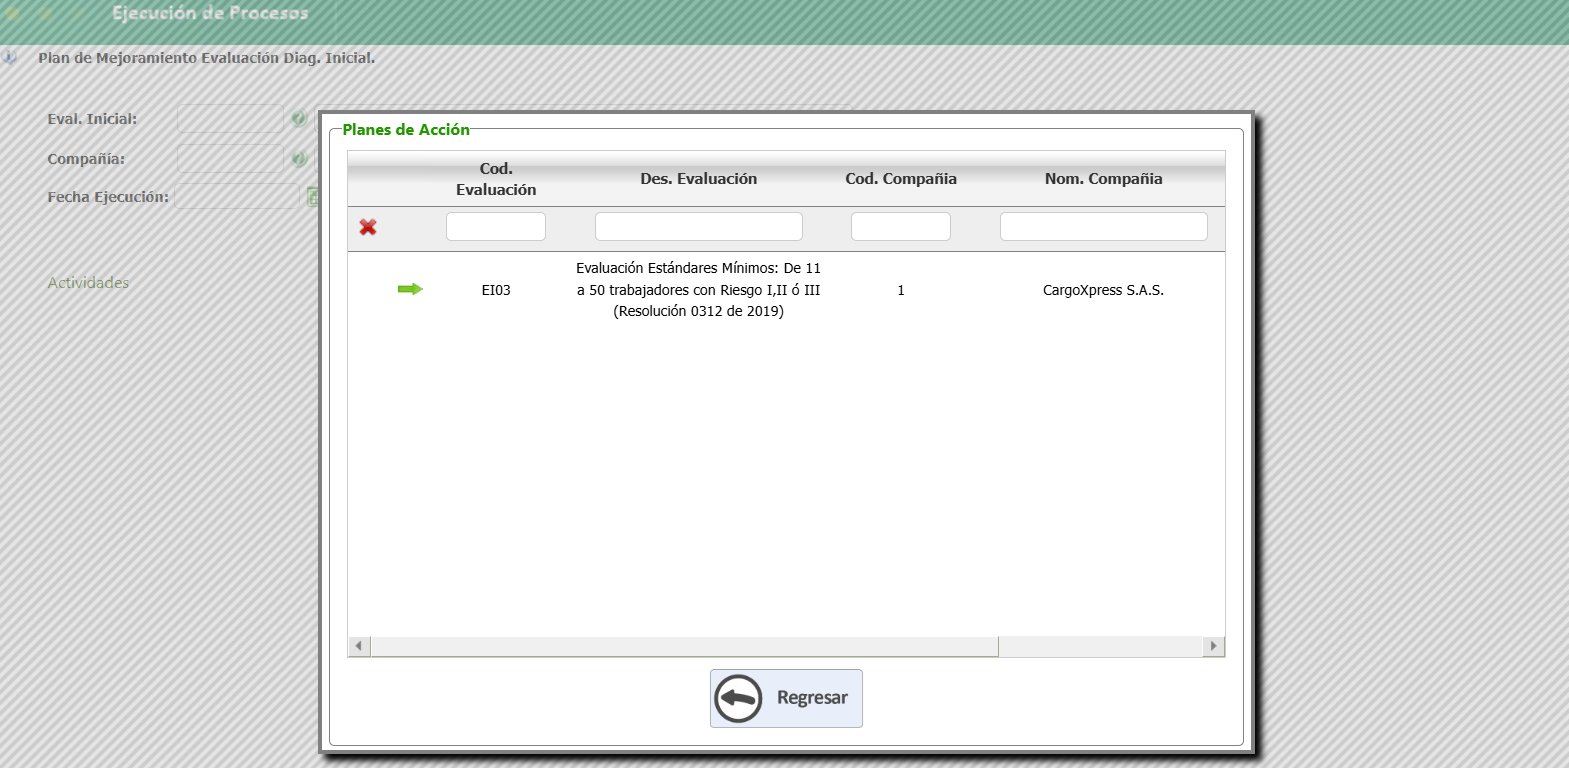Click the Regresar back button
The height and width of the screenshot is (768, 1569).
pyautogui.click(x=786, y=698)
